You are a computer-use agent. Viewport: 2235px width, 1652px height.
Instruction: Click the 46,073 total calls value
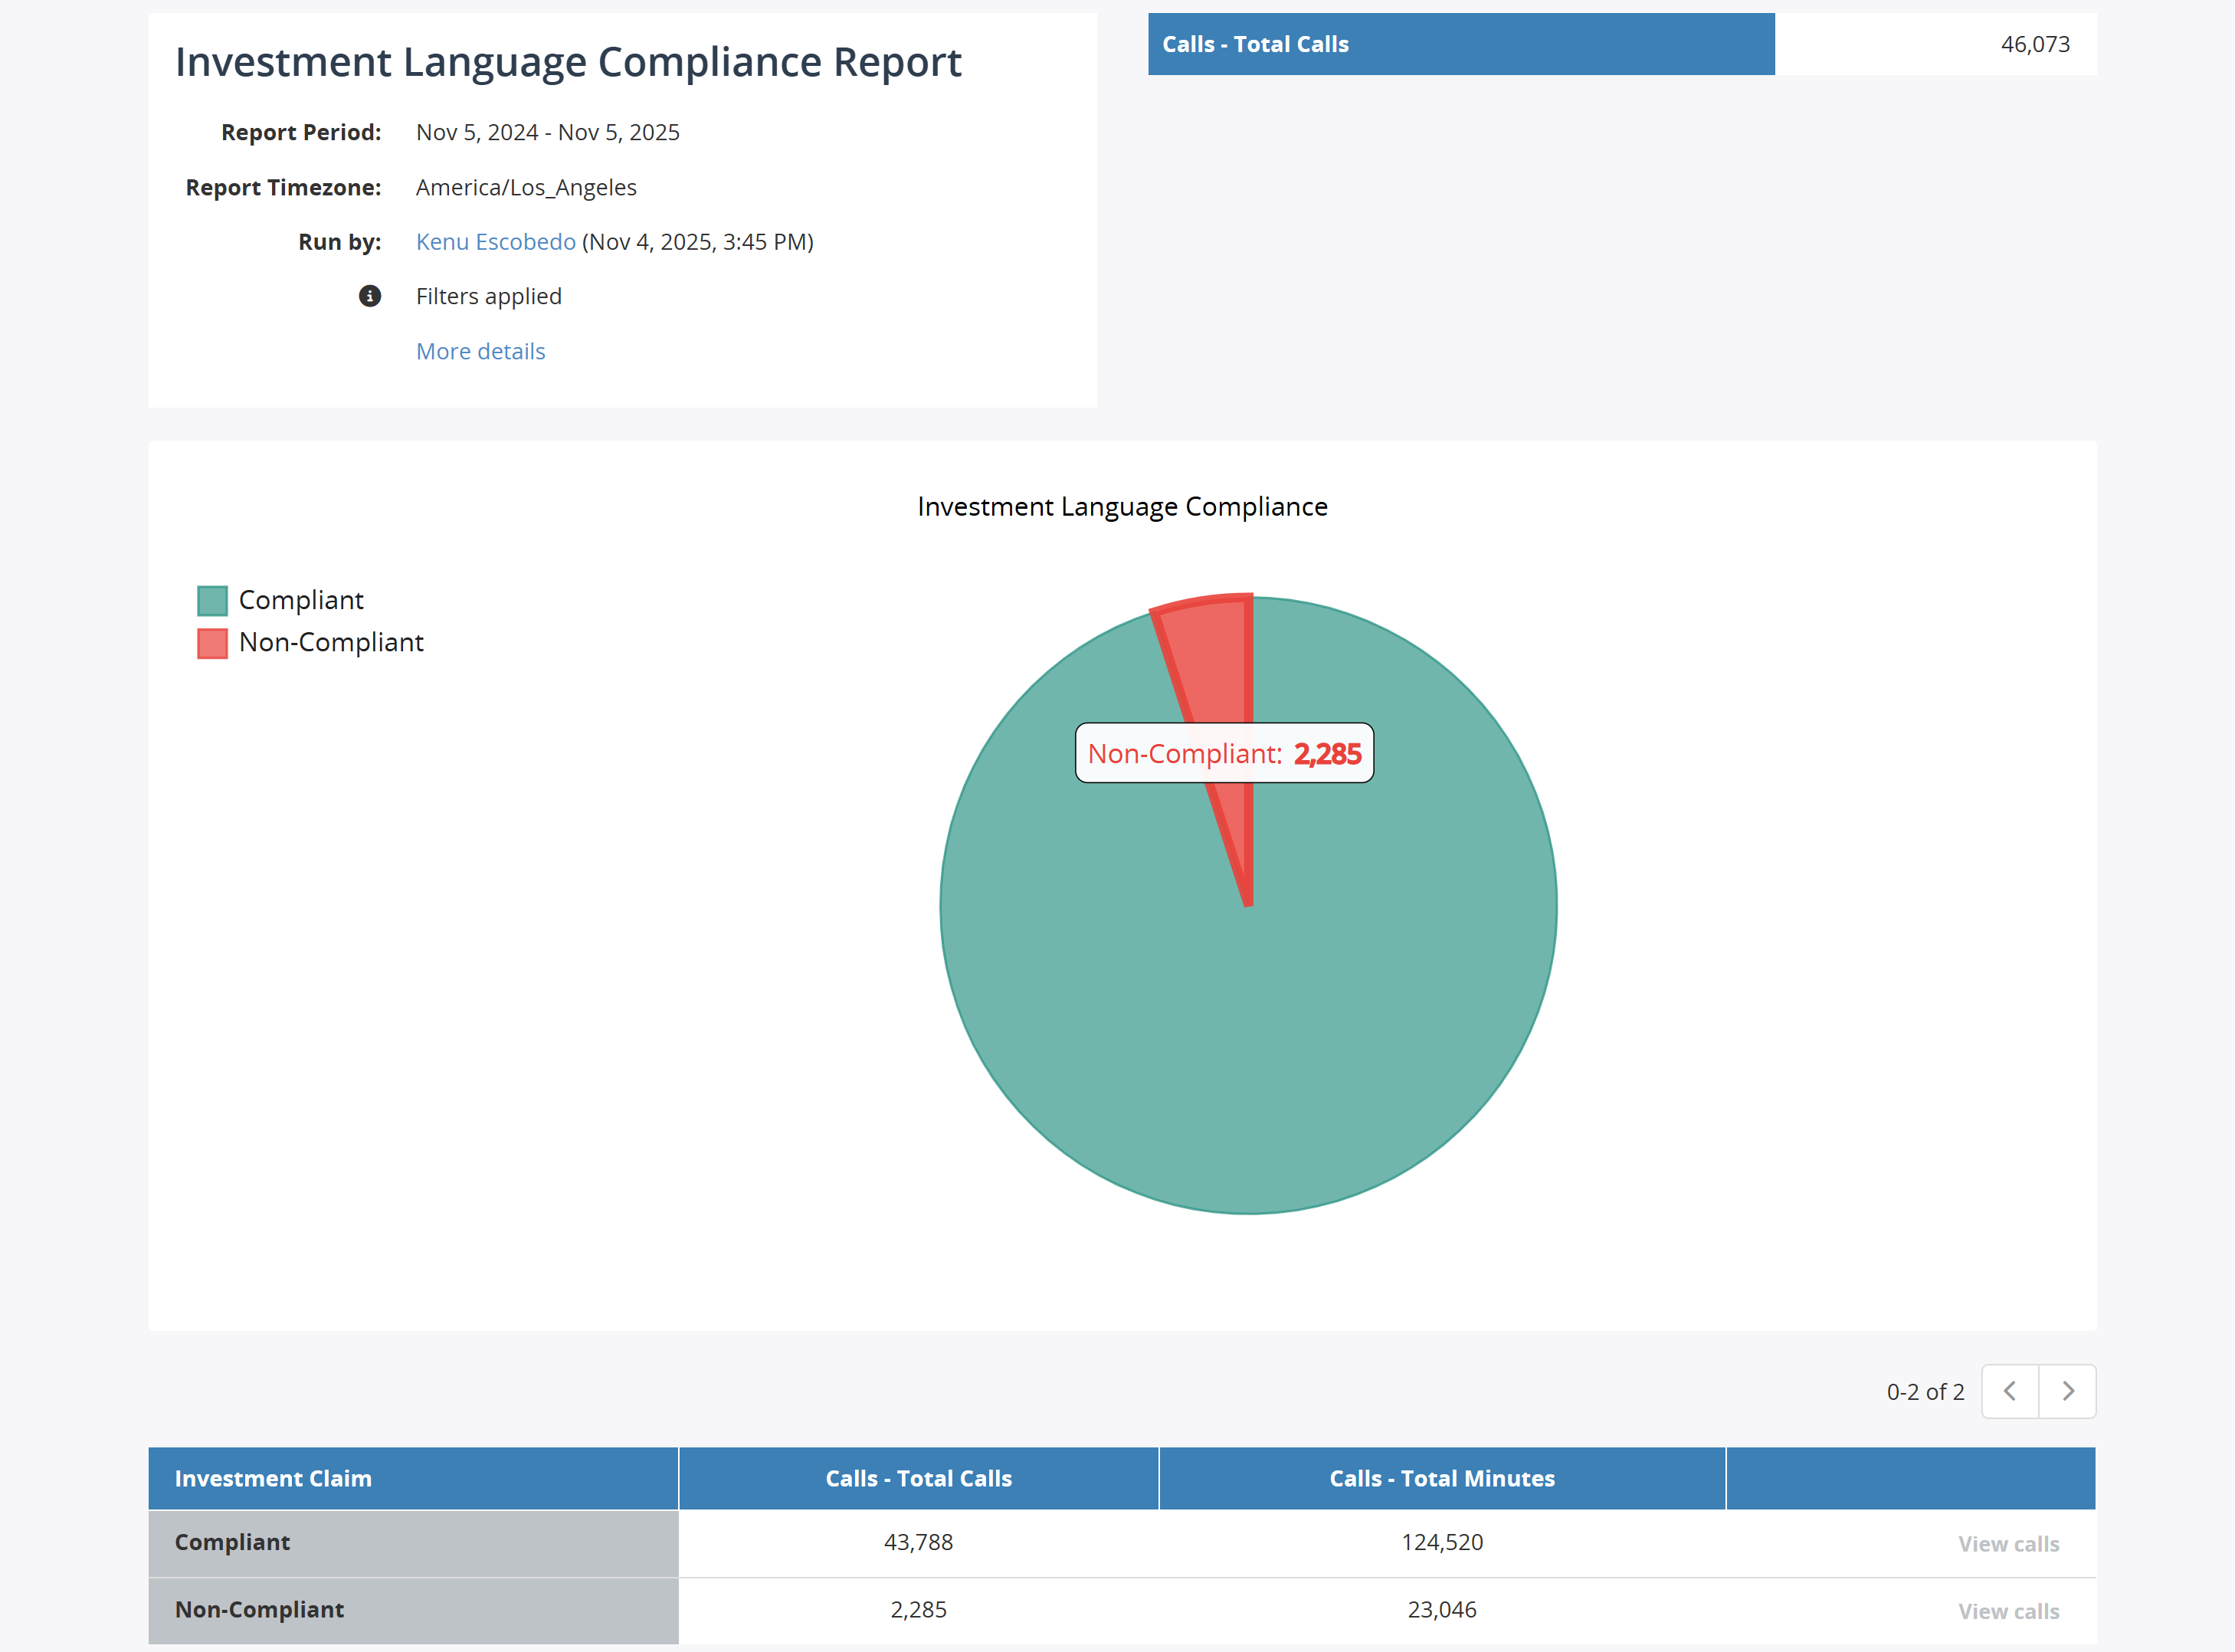2036,44
